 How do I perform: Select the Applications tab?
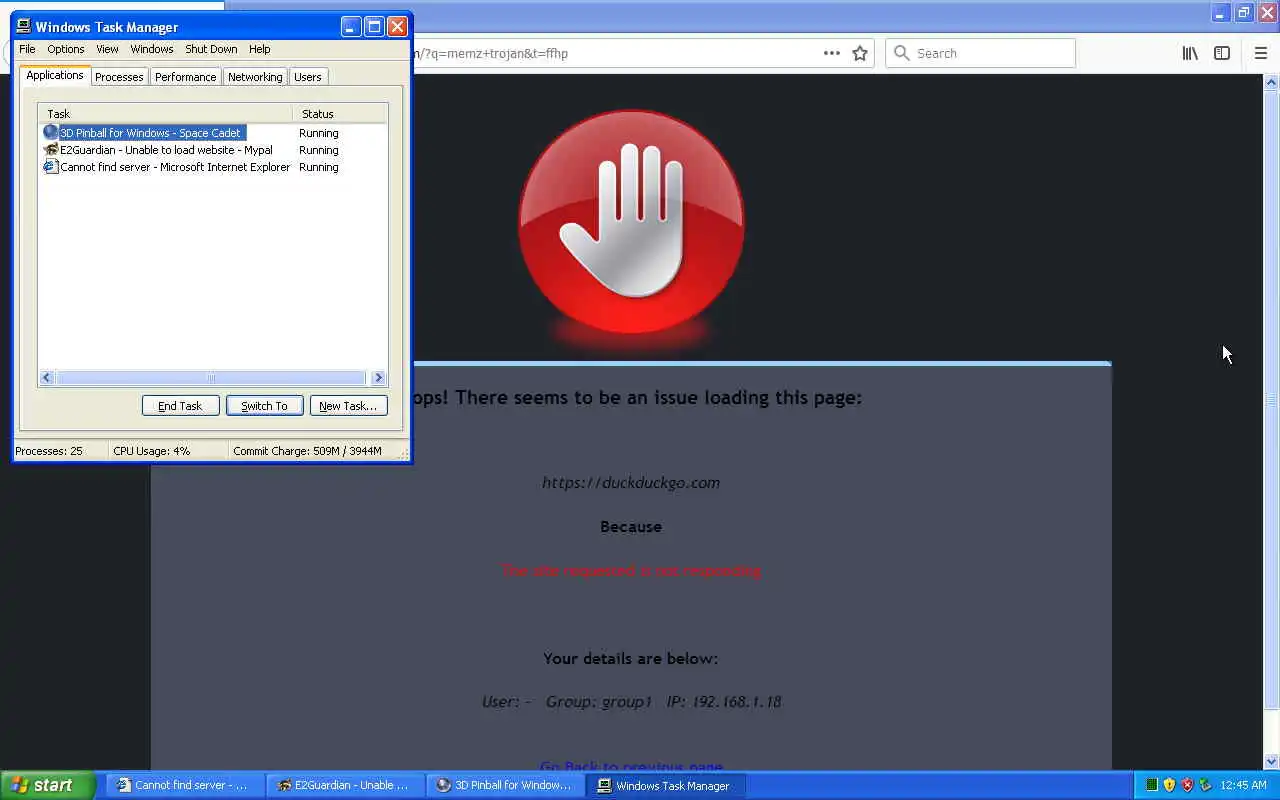(55, 76)
